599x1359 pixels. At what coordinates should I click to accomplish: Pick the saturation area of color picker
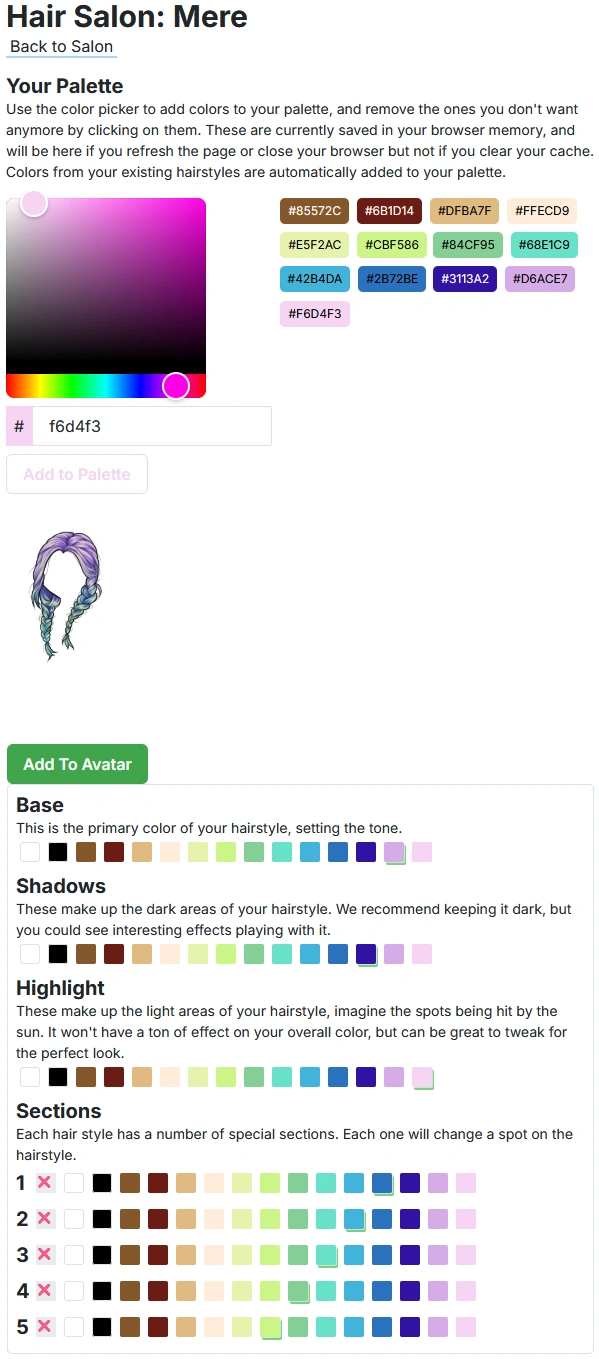106,286
